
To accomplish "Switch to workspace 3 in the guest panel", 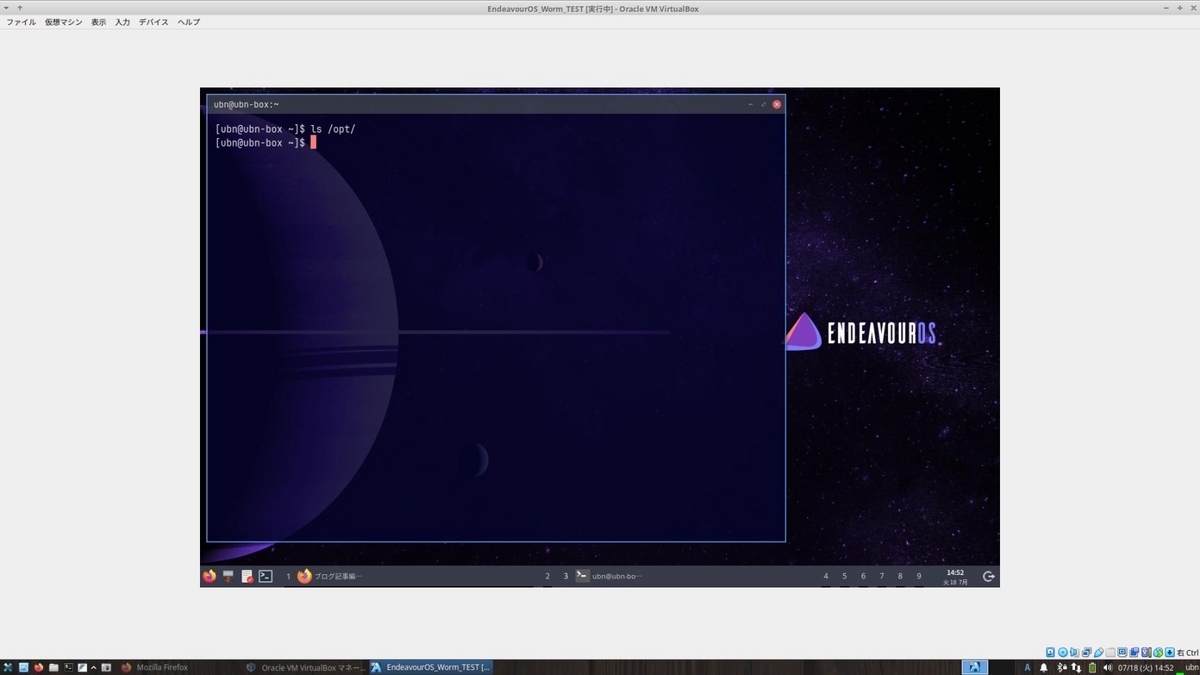I will (x=565, y=576).
